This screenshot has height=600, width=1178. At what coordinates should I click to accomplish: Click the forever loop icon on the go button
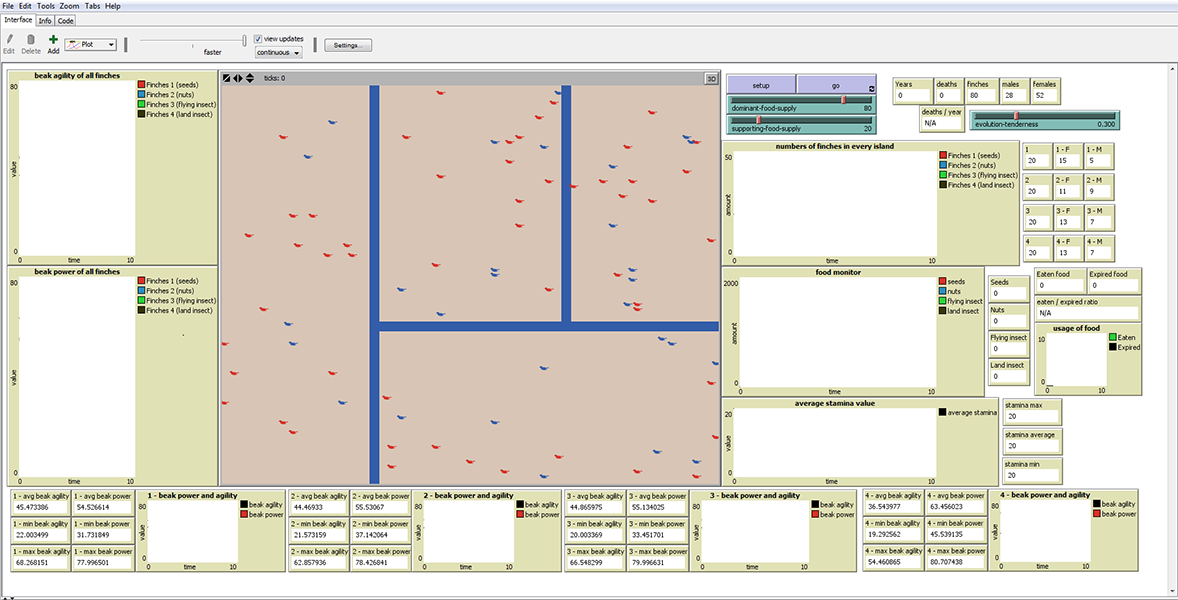click(871, 89)
